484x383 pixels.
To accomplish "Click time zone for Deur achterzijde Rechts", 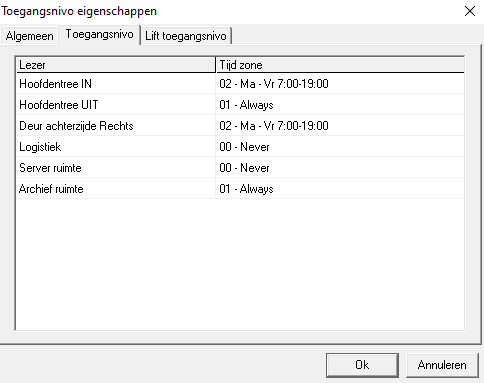I will [x=340, y=126].
